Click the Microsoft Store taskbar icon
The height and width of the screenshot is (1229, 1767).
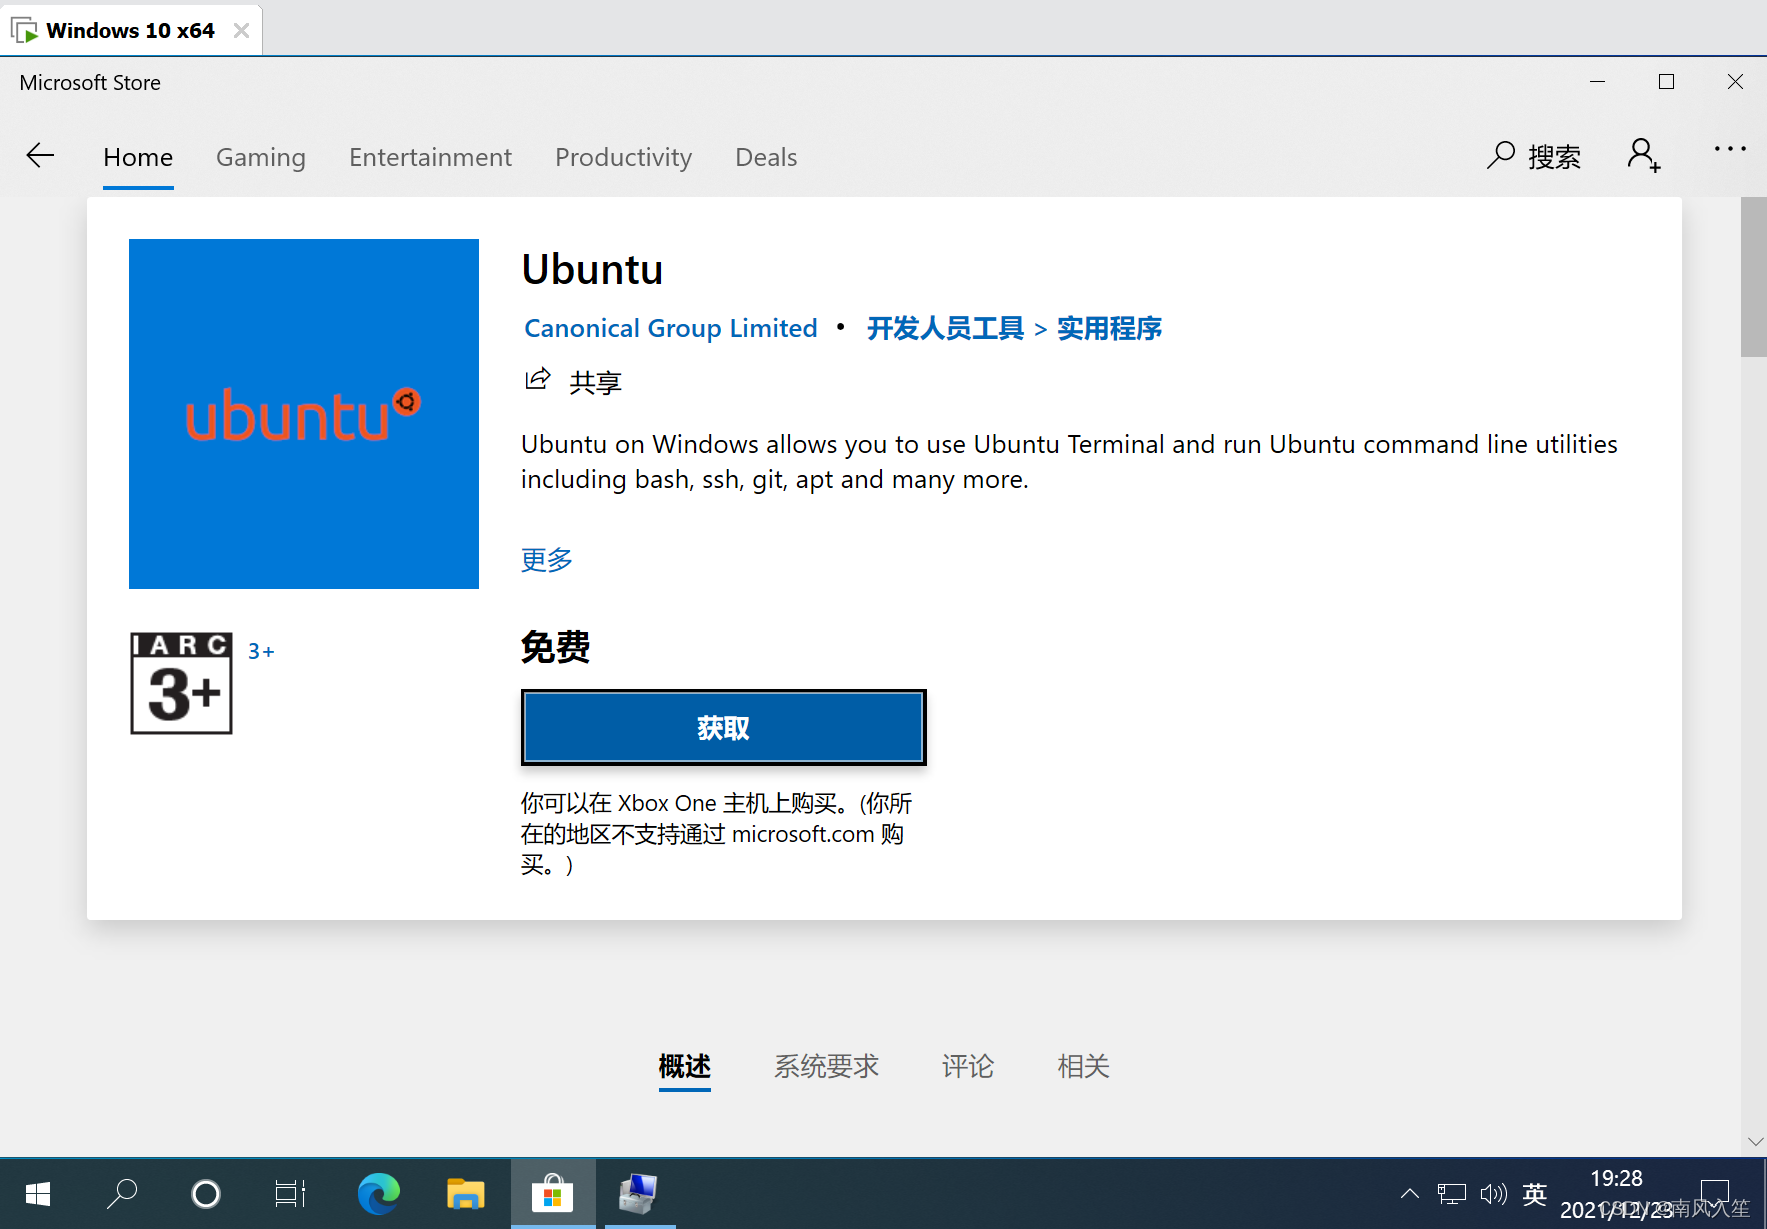[x=553, y=1194]
